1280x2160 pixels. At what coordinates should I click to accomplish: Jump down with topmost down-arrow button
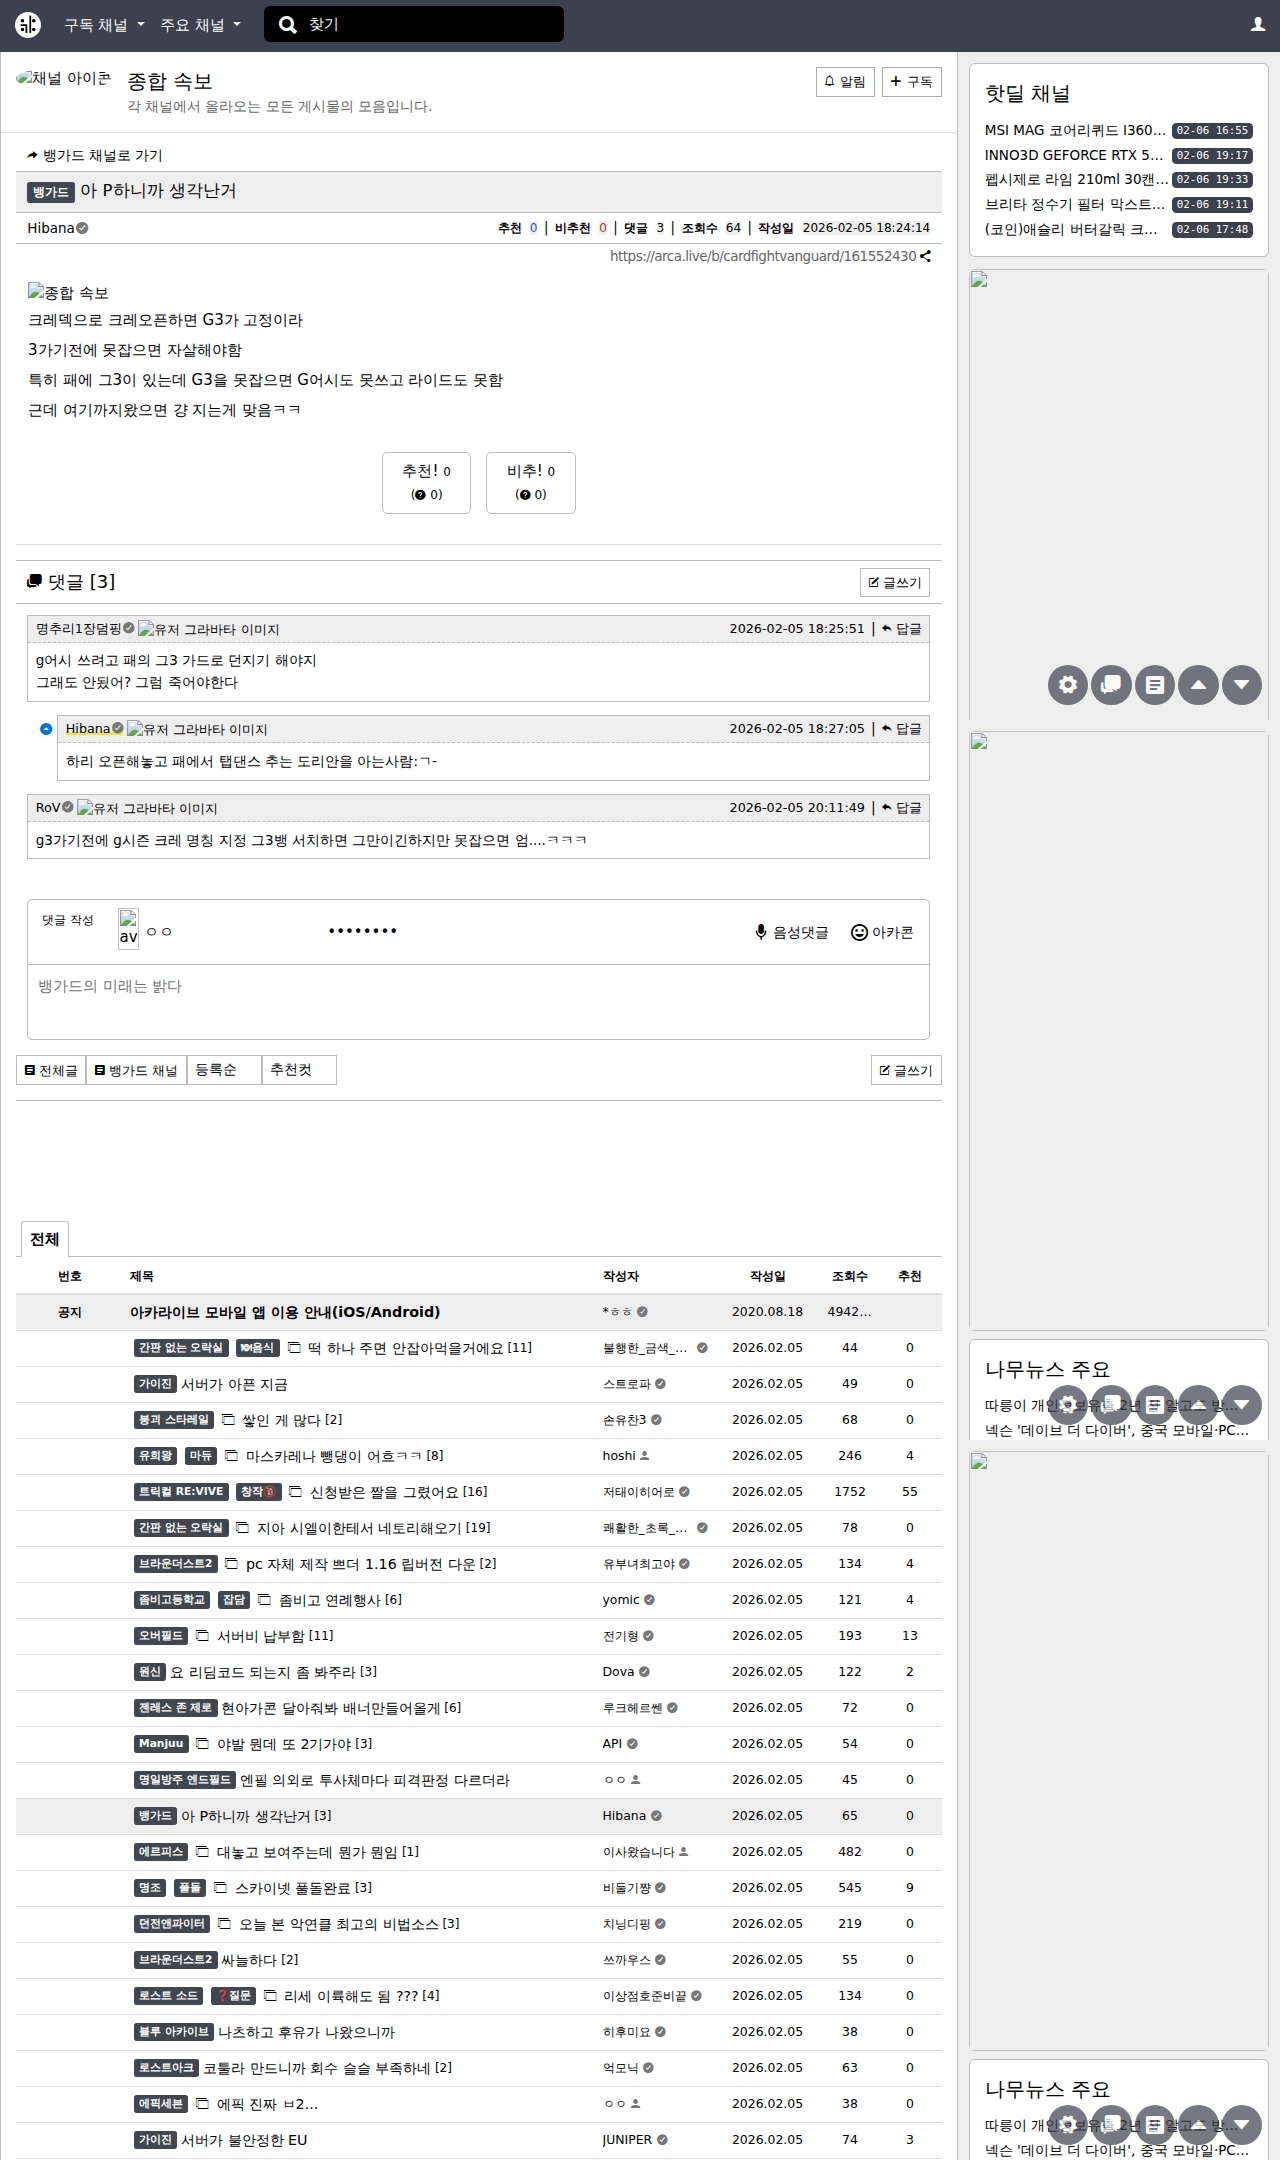pyautogui.click(x=1242, y=685)
